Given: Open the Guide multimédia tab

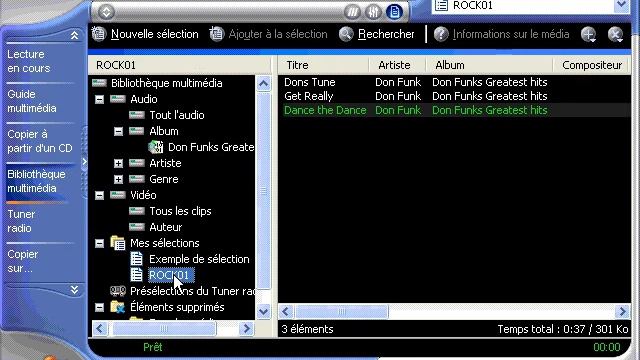Looking at the screenshot, I should [x=32, y=101].
